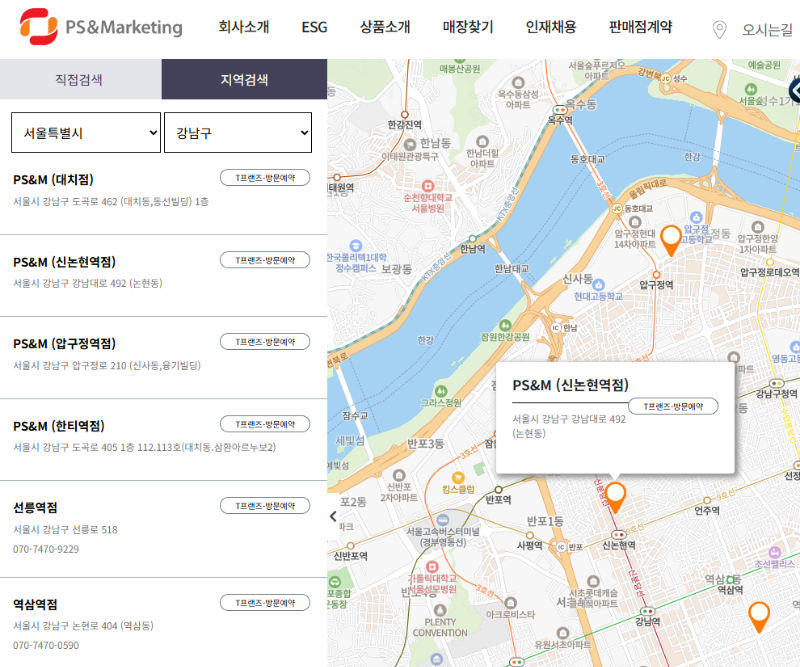Viewport: 800px width, 667px height.
Task: Select the PS&M (신논현역점) list entry
Action: pyautogui.click(x=64, y=262)
